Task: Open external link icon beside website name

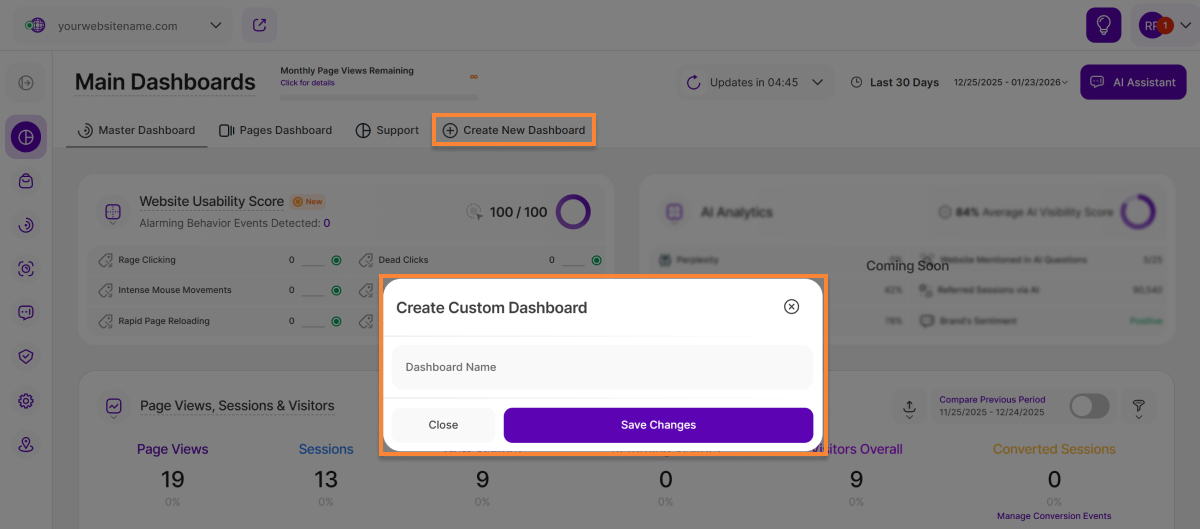Action: coord(260,25)
